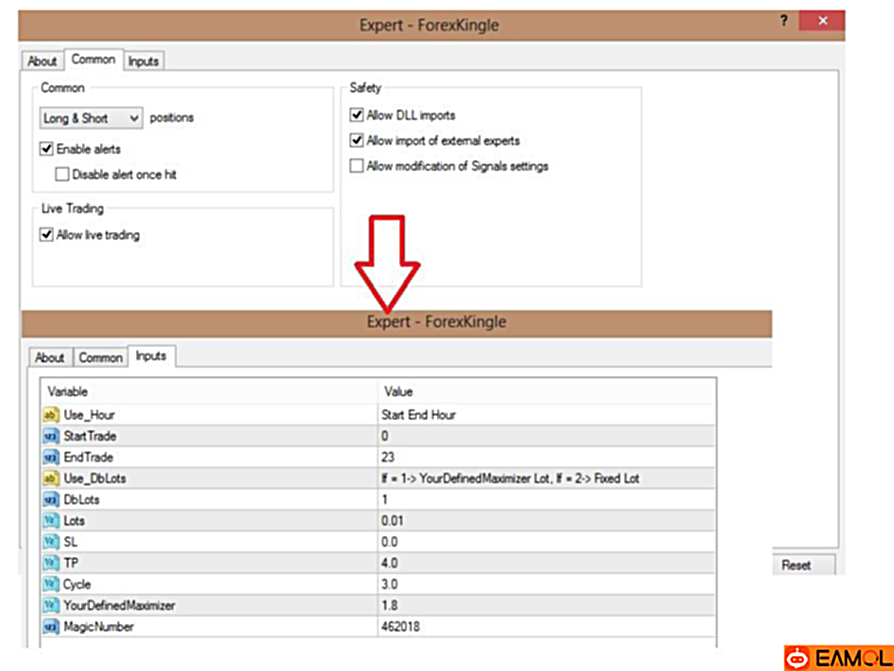Select the 'Cycle' variable name
Image resolution: width=894 pixels, height=671 pixels.
[x=77, y=584]
